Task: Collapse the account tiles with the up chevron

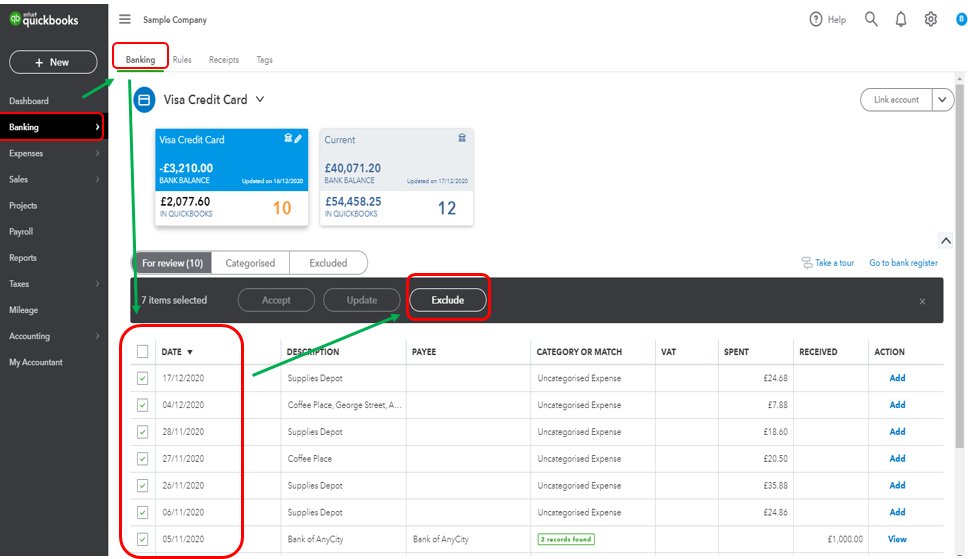Action: [946, 241]
